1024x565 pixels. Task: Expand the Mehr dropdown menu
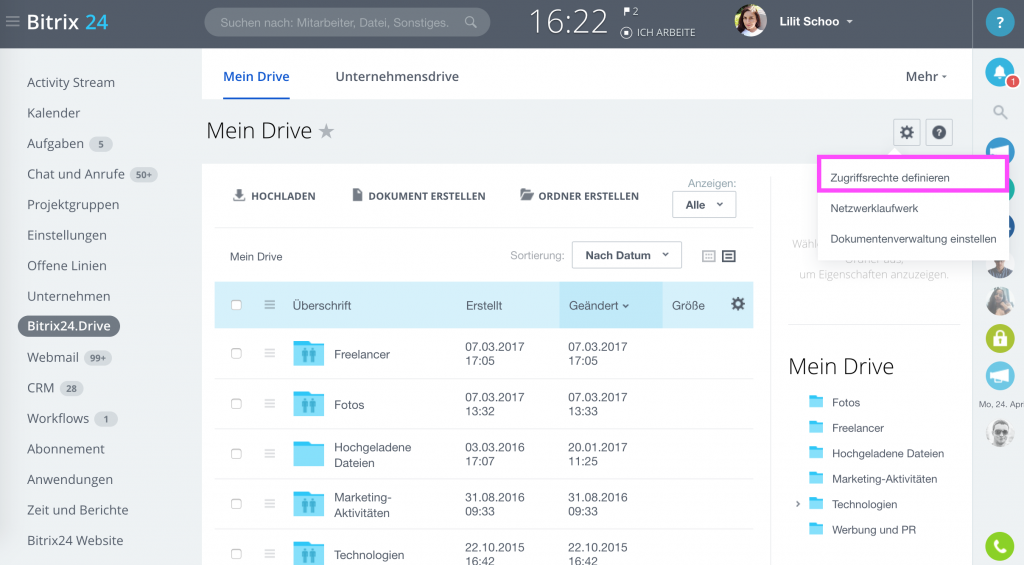click(x=926, y=76)
